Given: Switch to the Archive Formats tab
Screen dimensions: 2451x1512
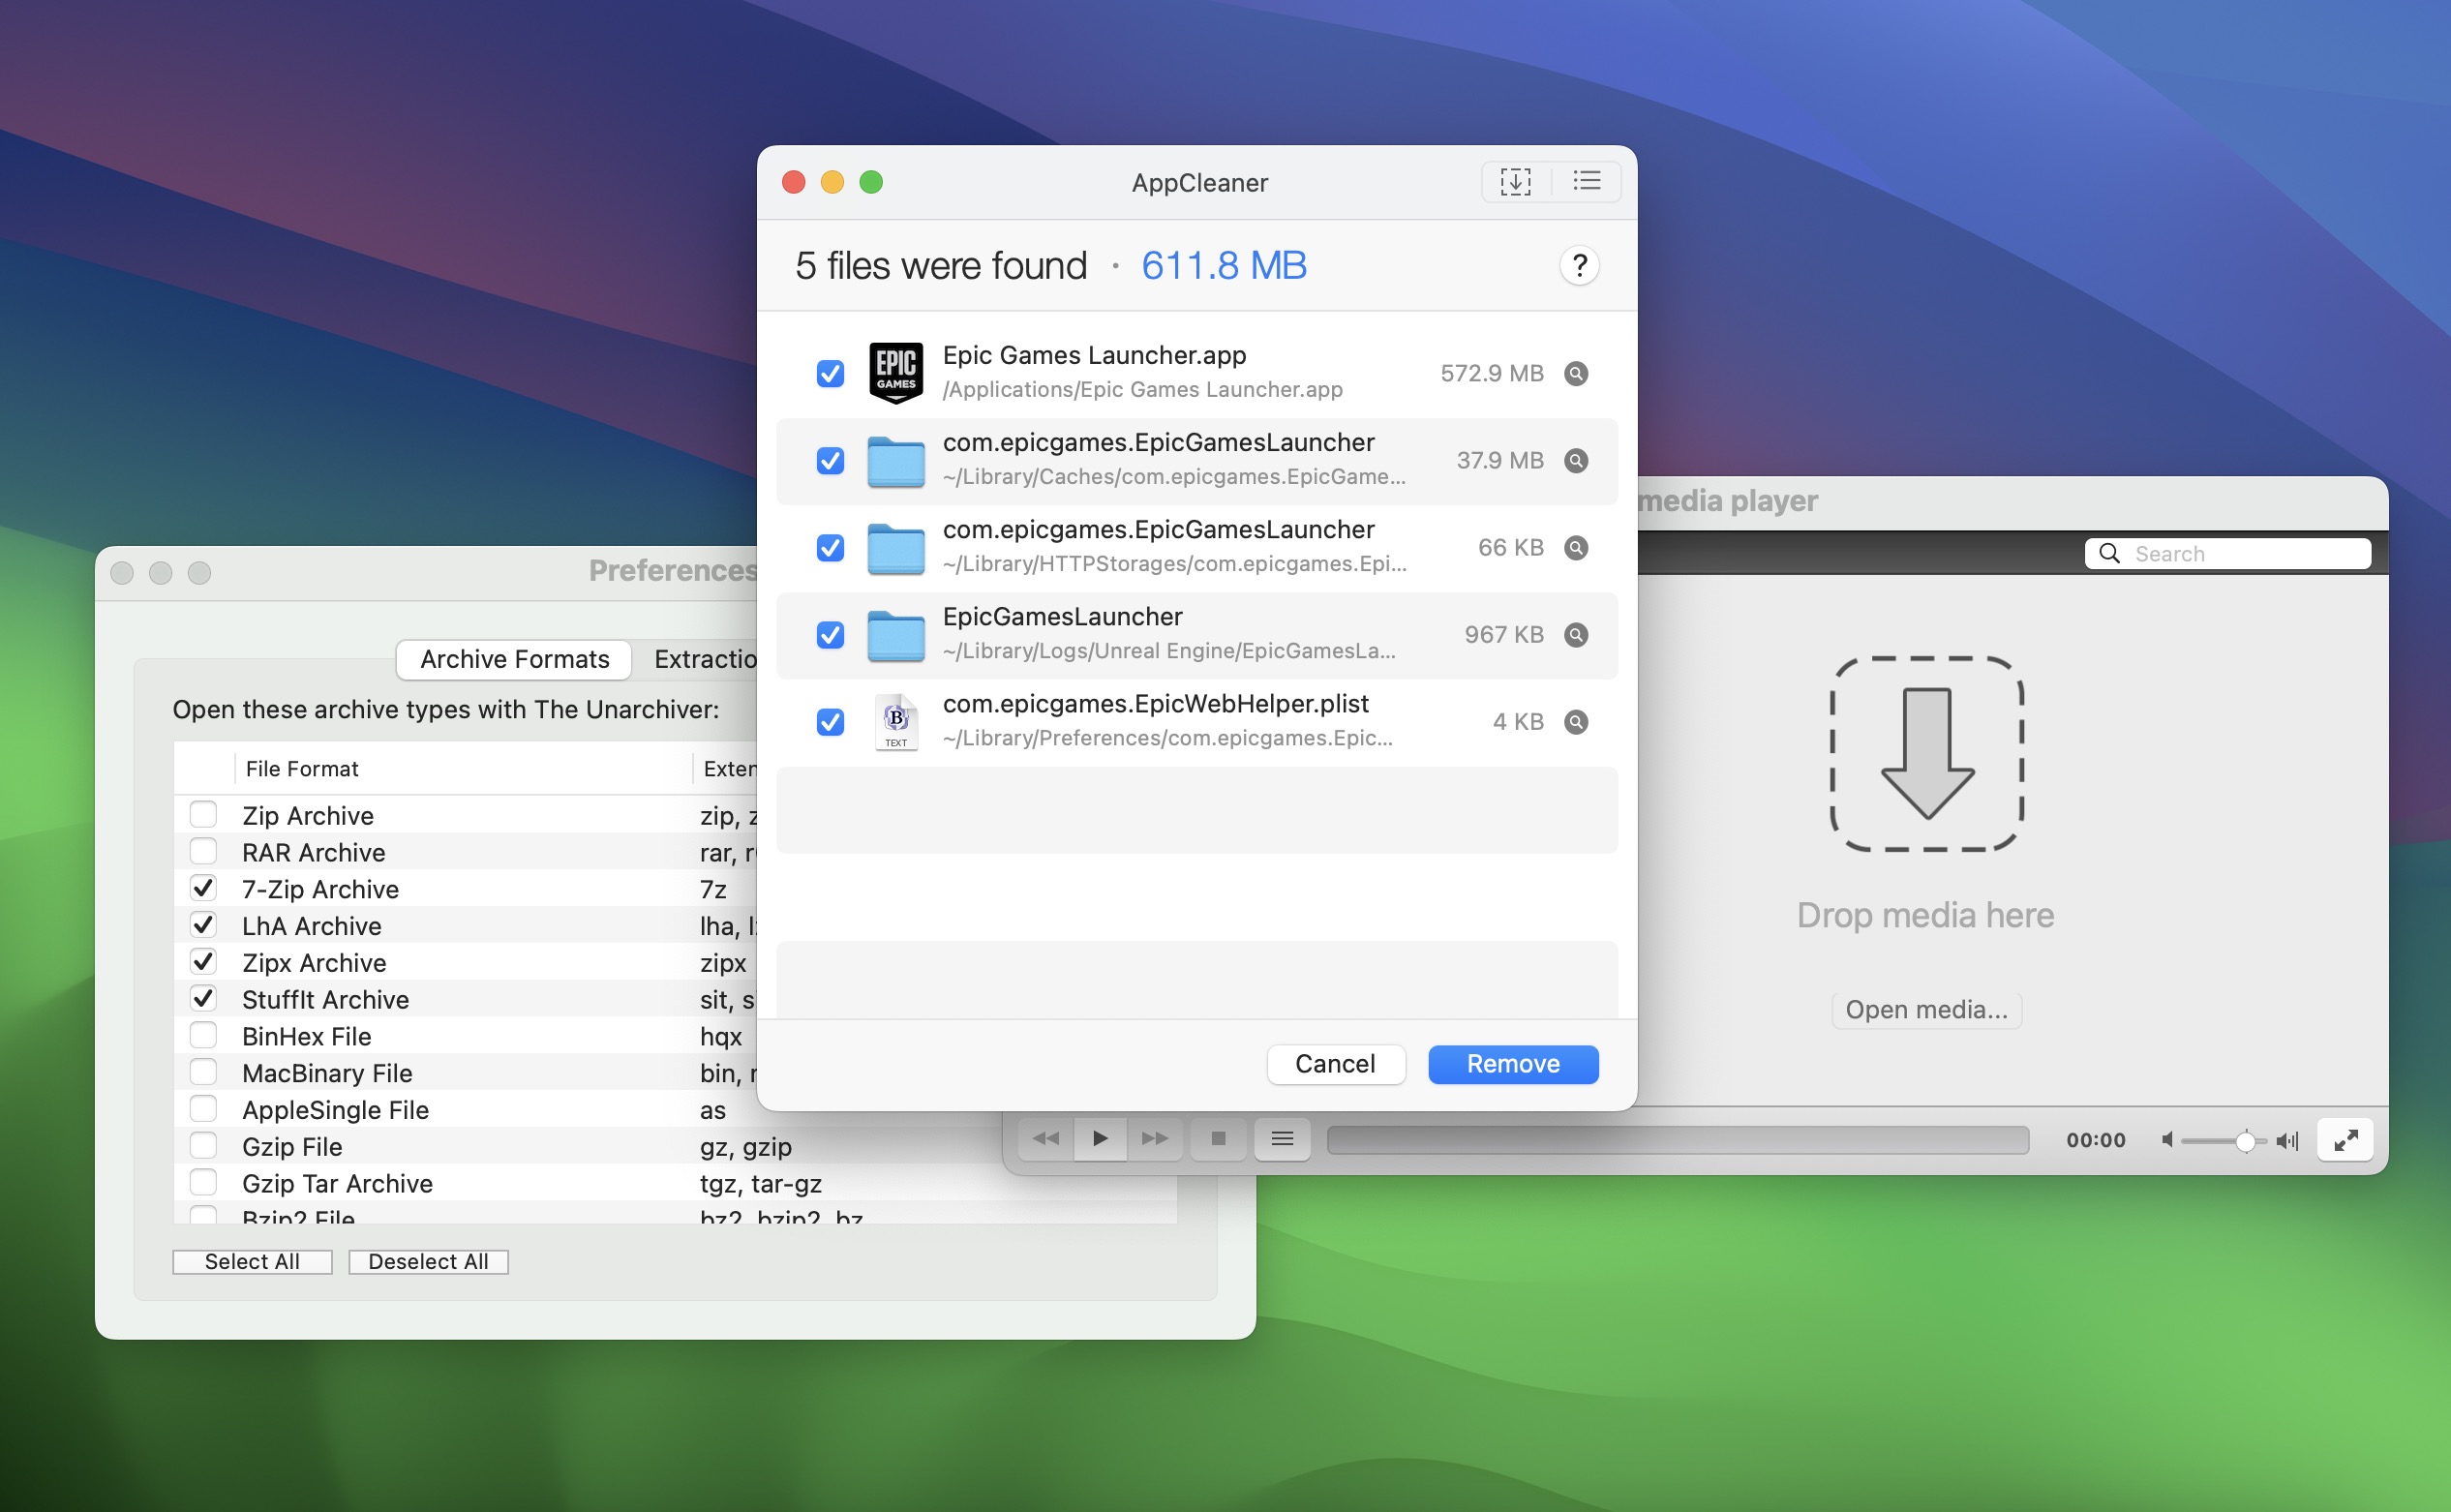Looking at the screenshot, I should tap(514, 660).
